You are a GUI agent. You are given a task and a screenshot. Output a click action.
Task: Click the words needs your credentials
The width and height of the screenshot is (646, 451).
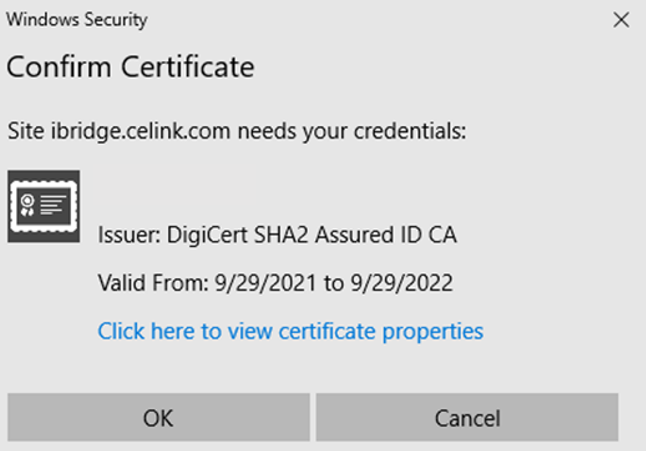pyautogui.click(x=352, y=131)
